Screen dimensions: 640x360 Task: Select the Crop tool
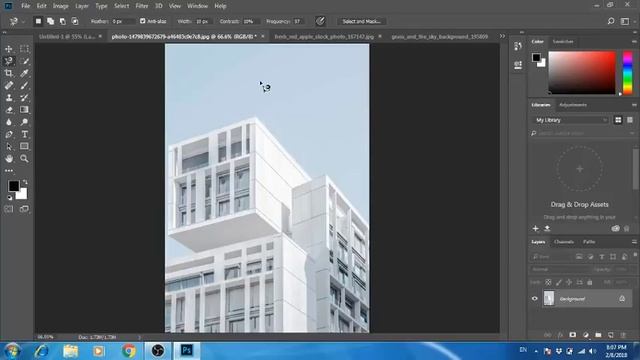click(9, 73)
